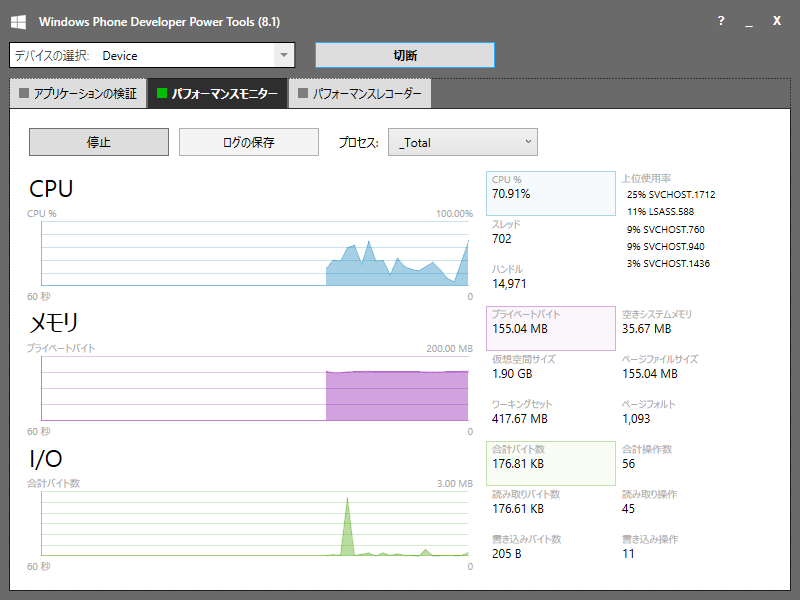The height and width of the screenshot is (600, 800).
Task: Expand the プロセス _Total dropdown
Action: coord(463,142)
